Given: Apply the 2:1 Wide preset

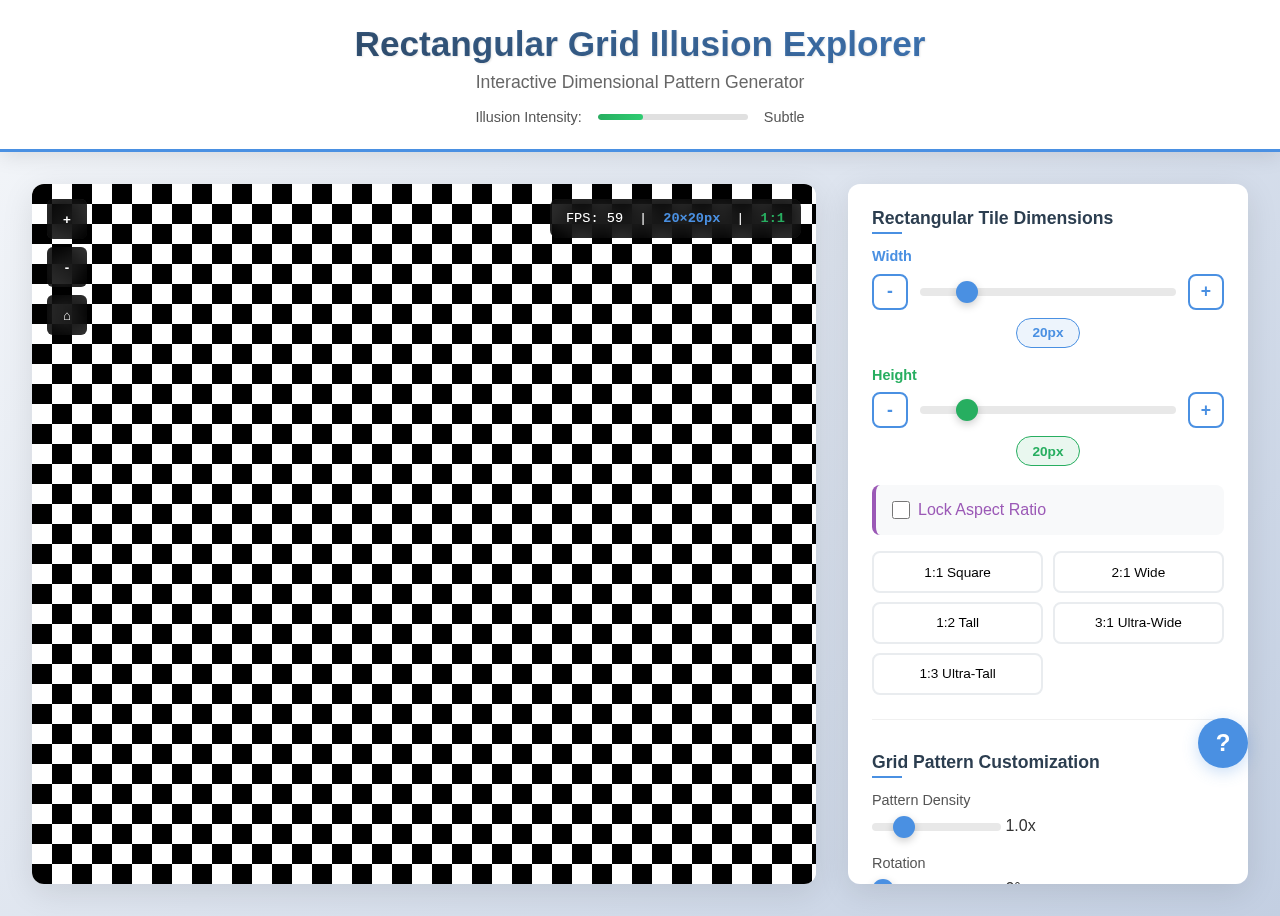Looking at the screenshot, I should tap(1138, 572).
